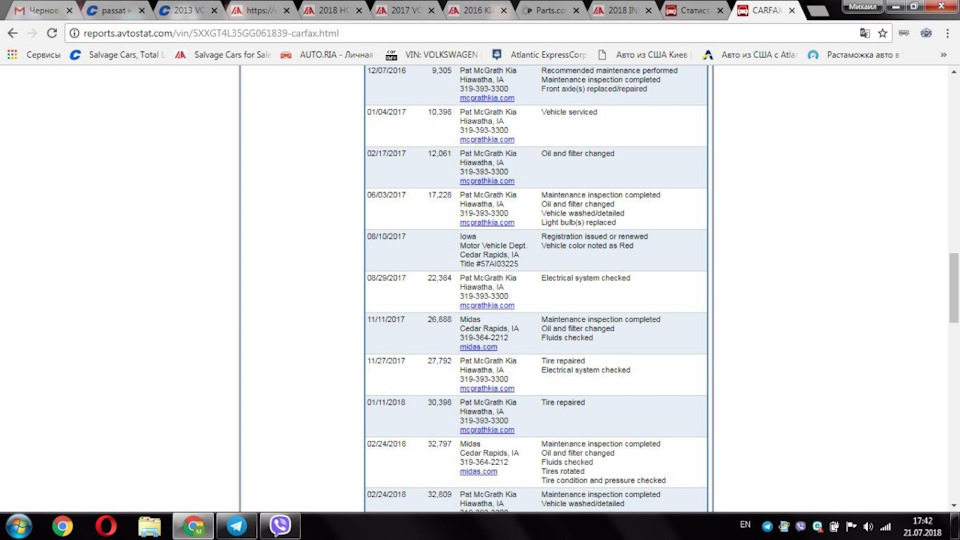960x540 pixels.
Task: Click mcgrathkia.com link in 12/07/2016 row
Action: pyautogui.click(x=487, y=98)
